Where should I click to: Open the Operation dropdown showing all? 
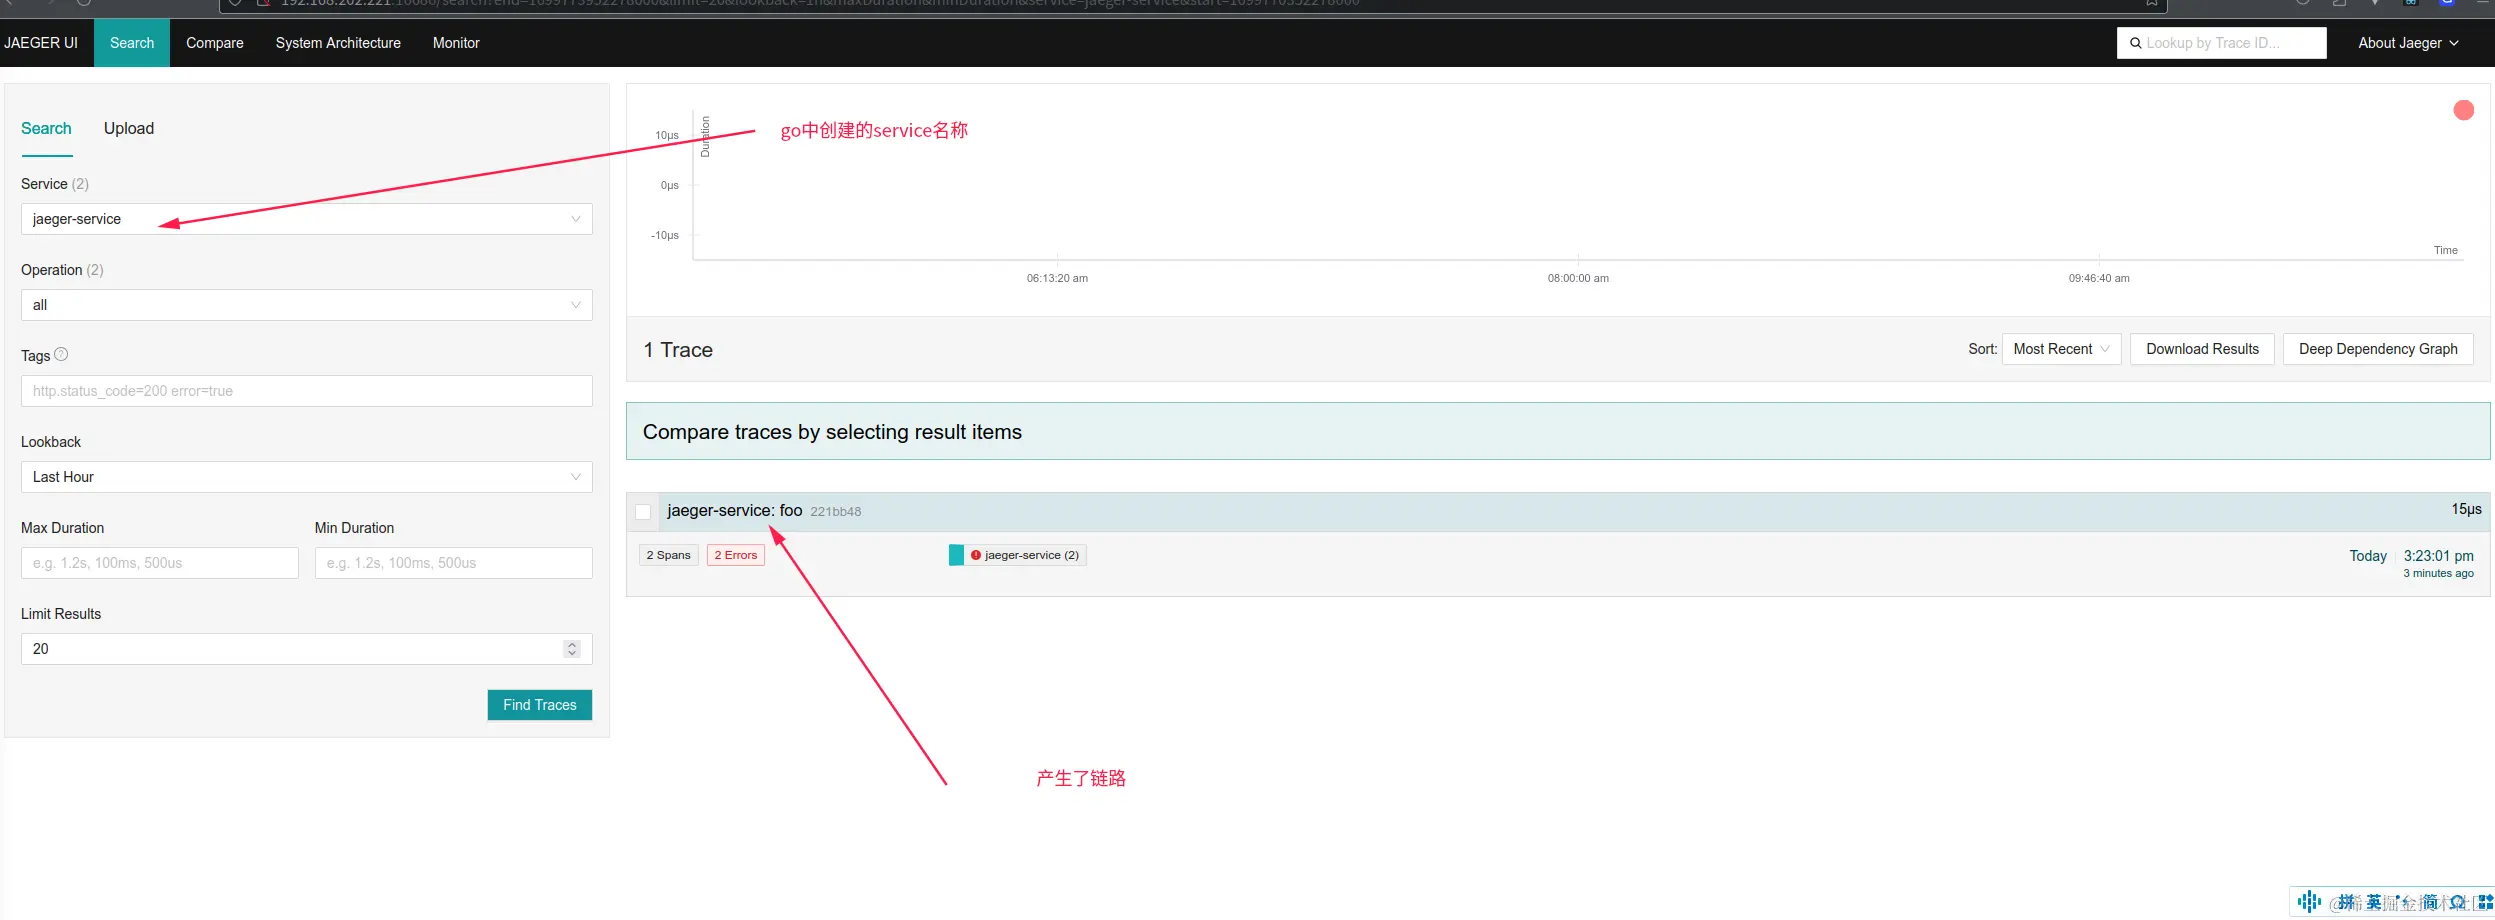(307, 305)
